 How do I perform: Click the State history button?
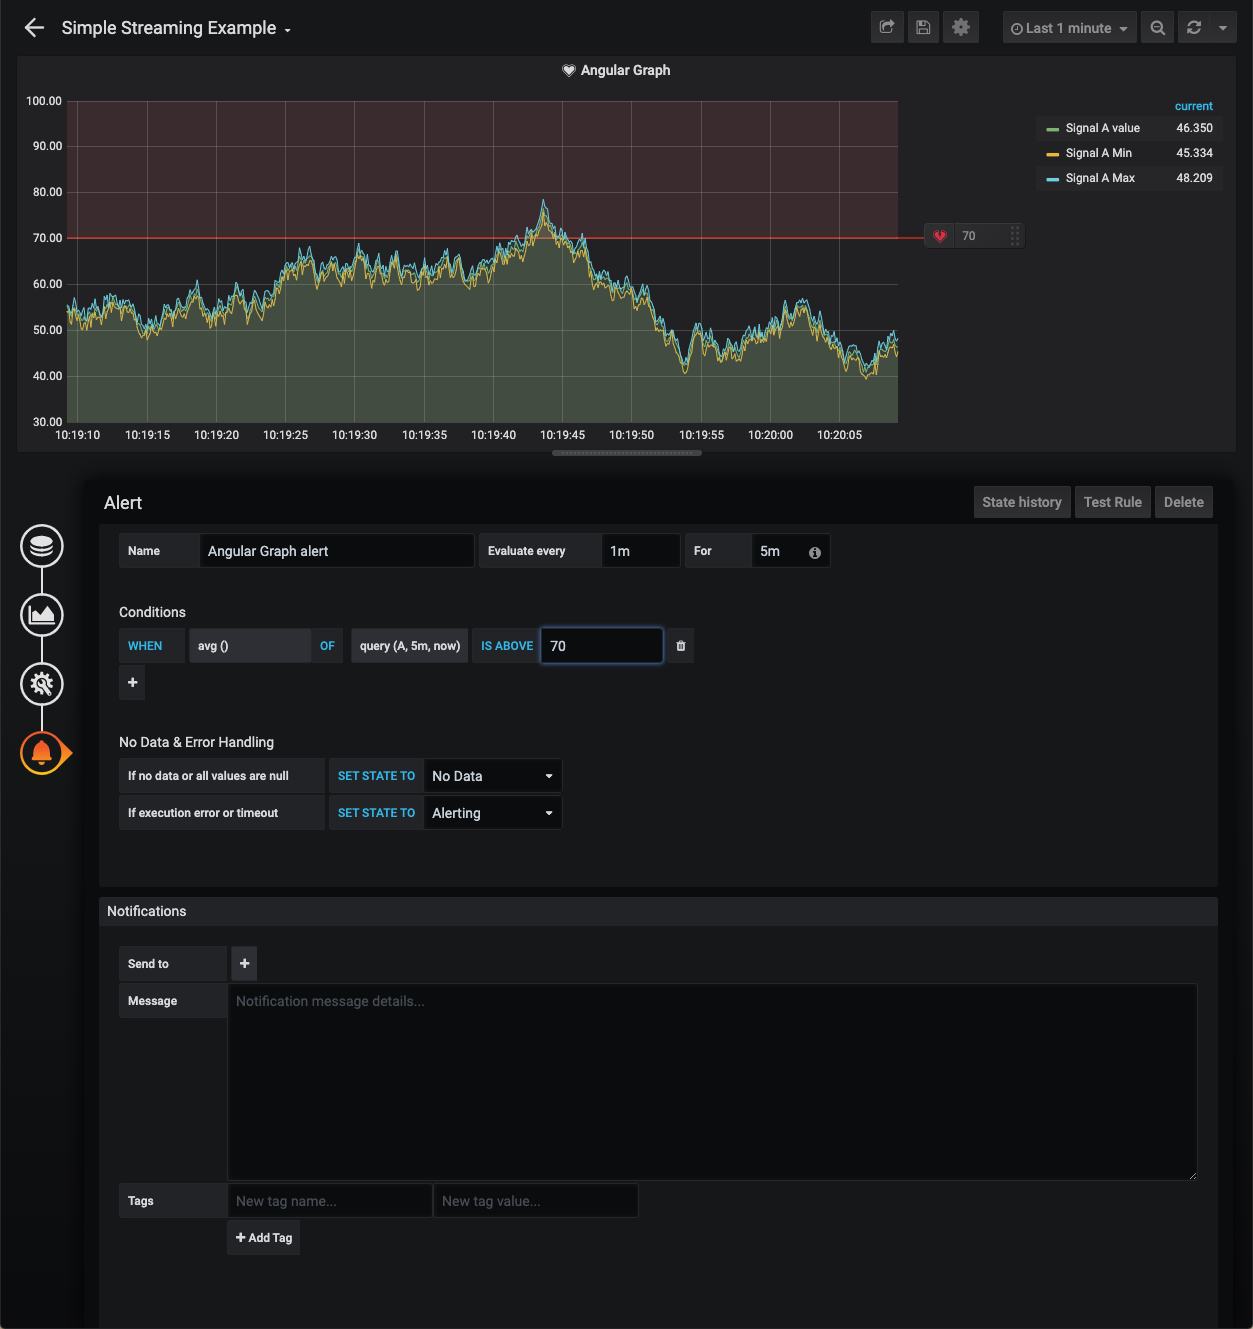1021,502
